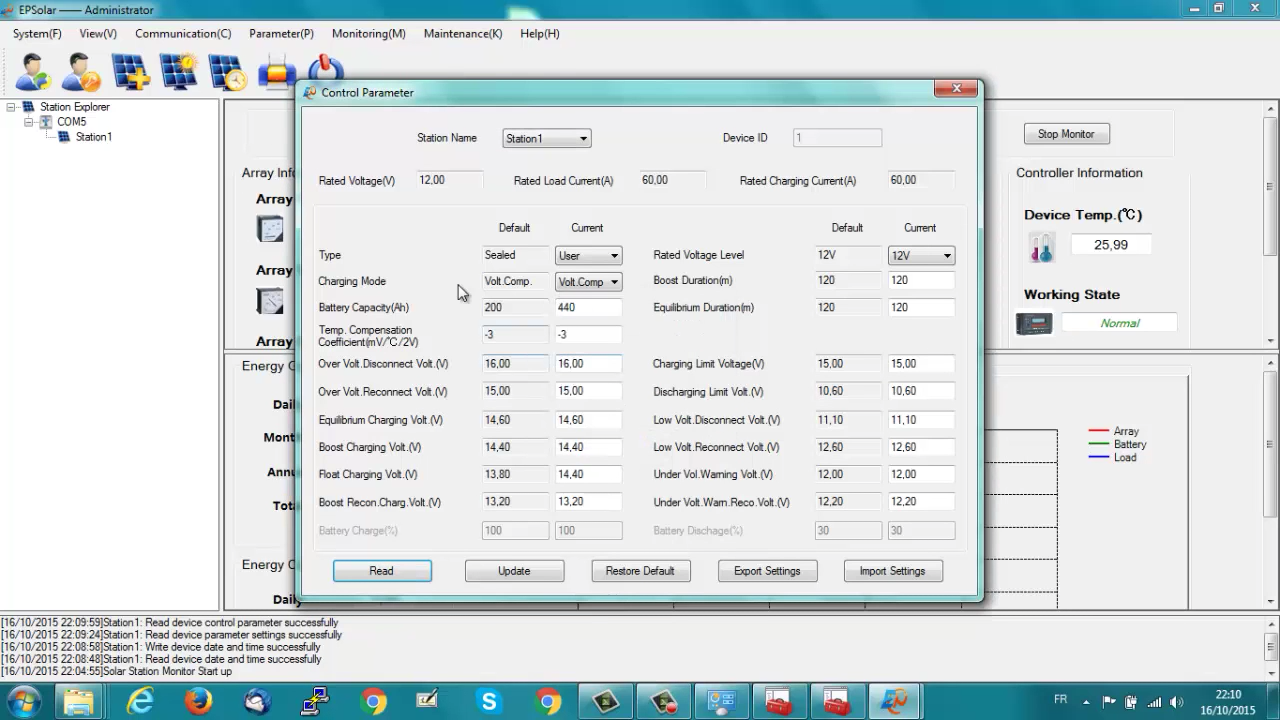The width and height of the screenshot is (1280, 720).
Task: Expand the battery Type current dropdown
Action: coord(588,256)
